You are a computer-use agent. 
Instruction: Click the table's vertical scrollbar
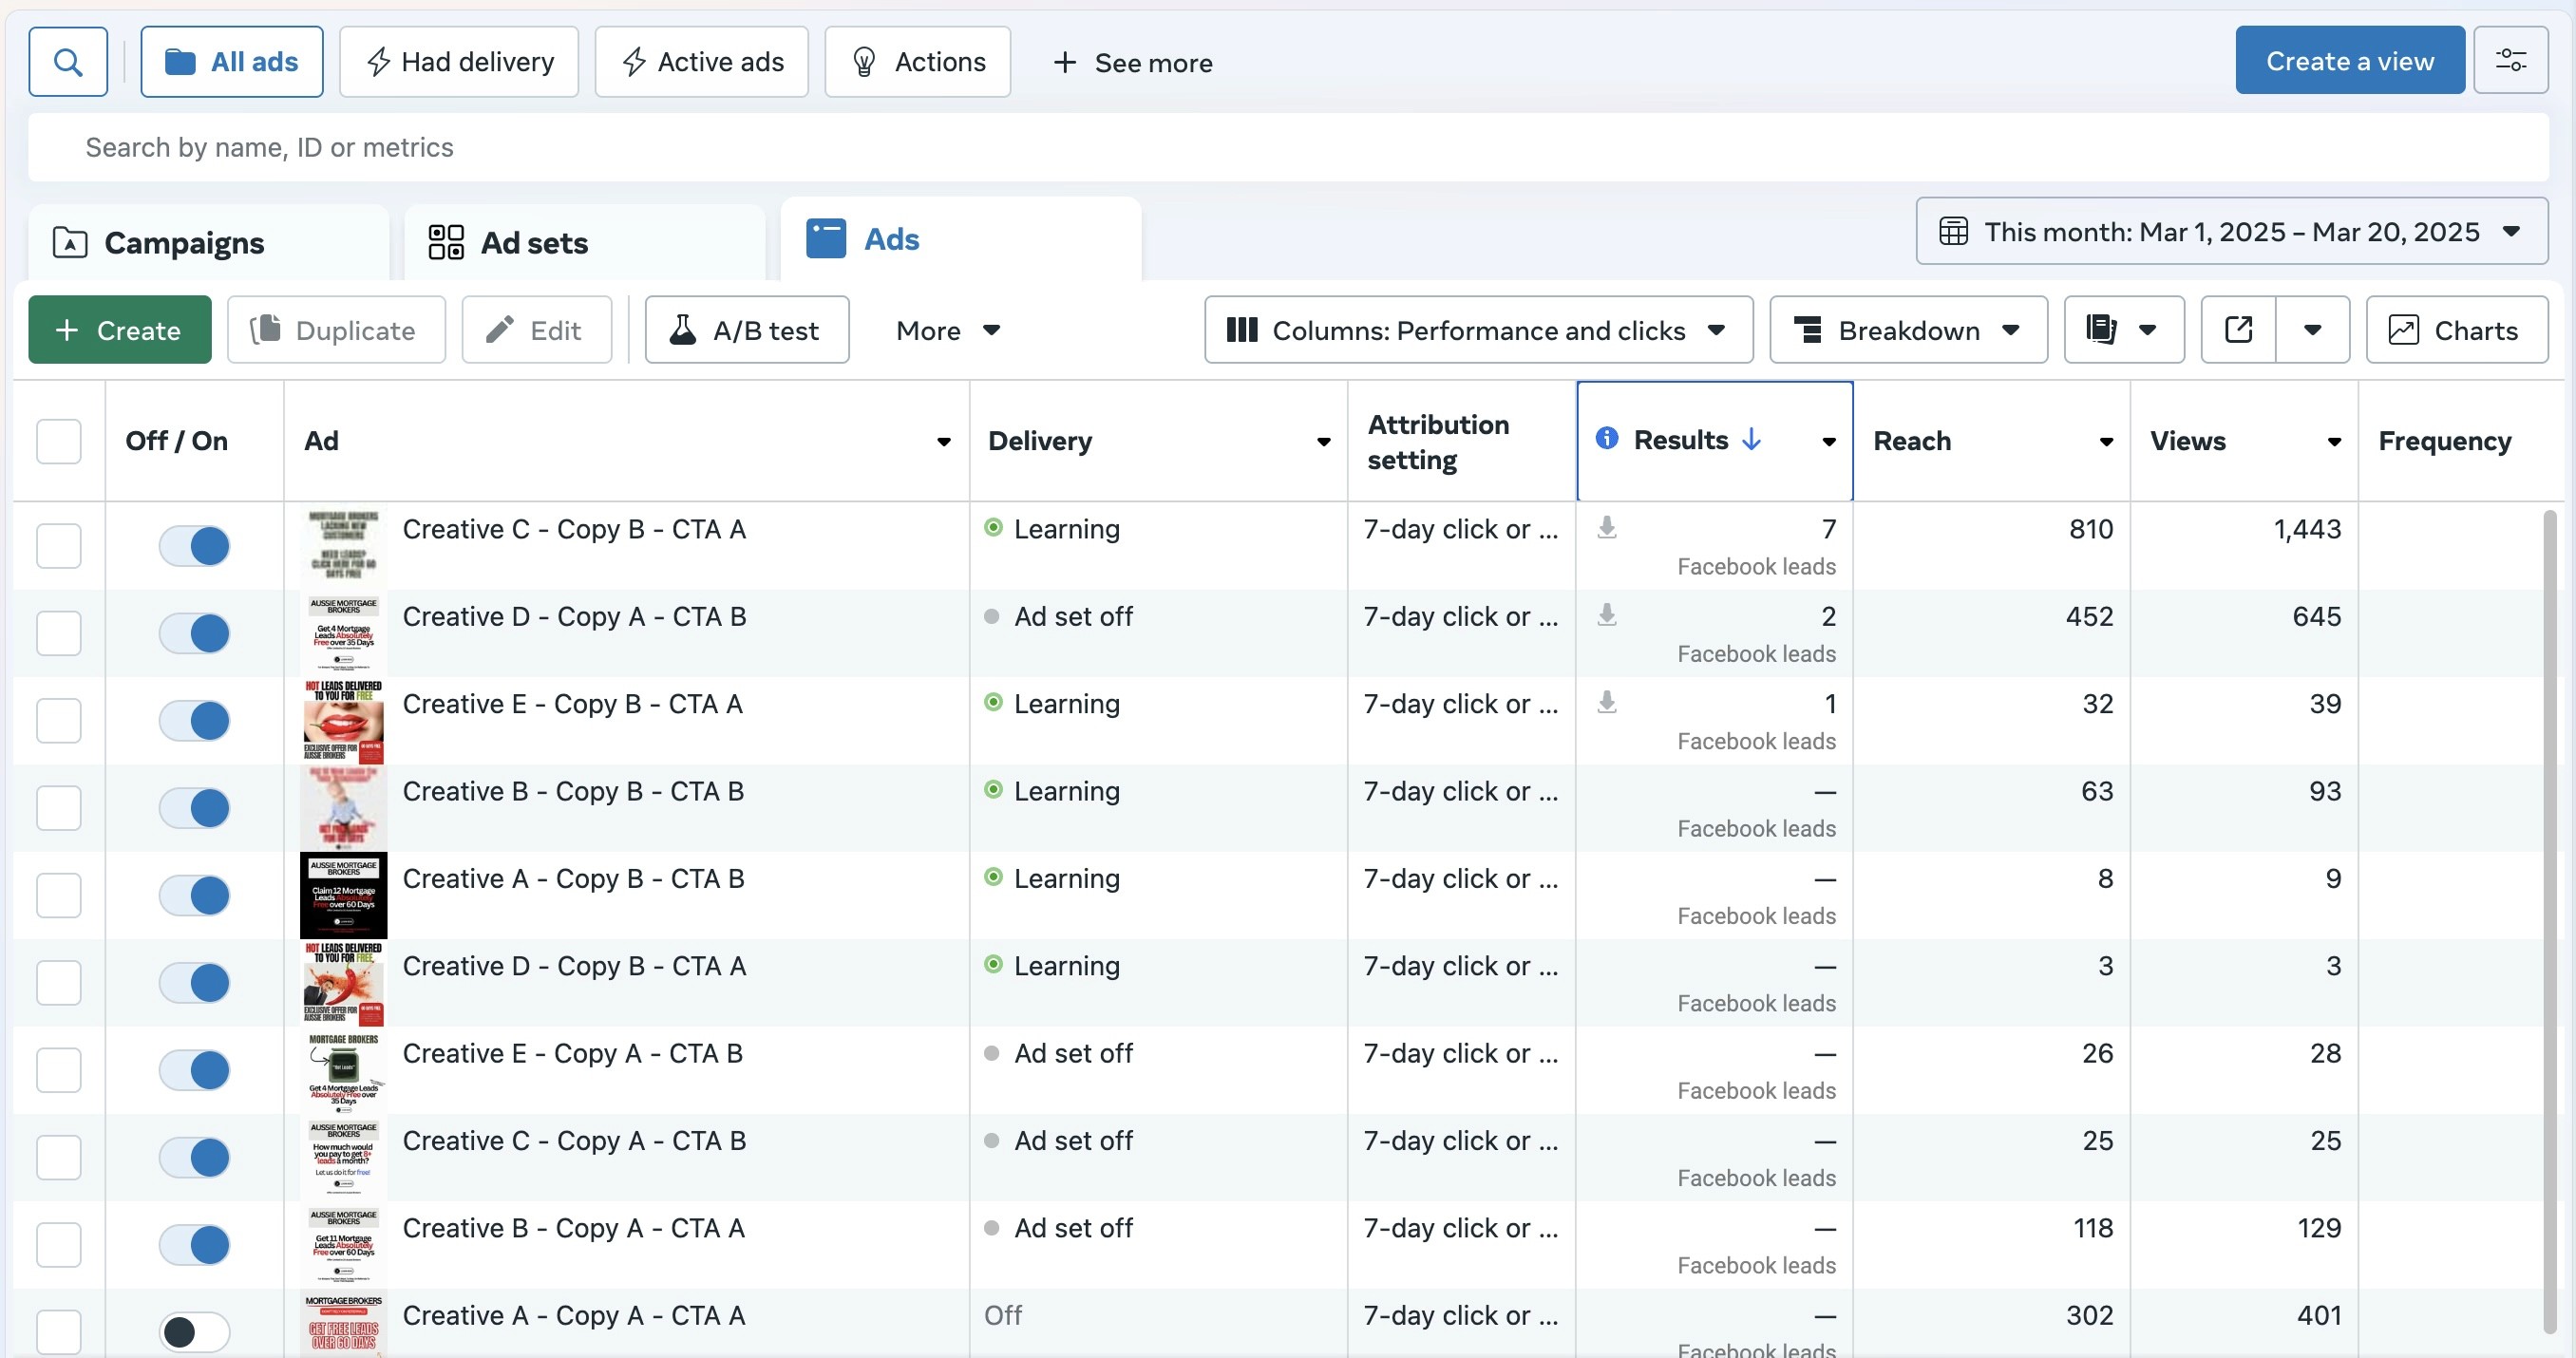coord(2549,920)
